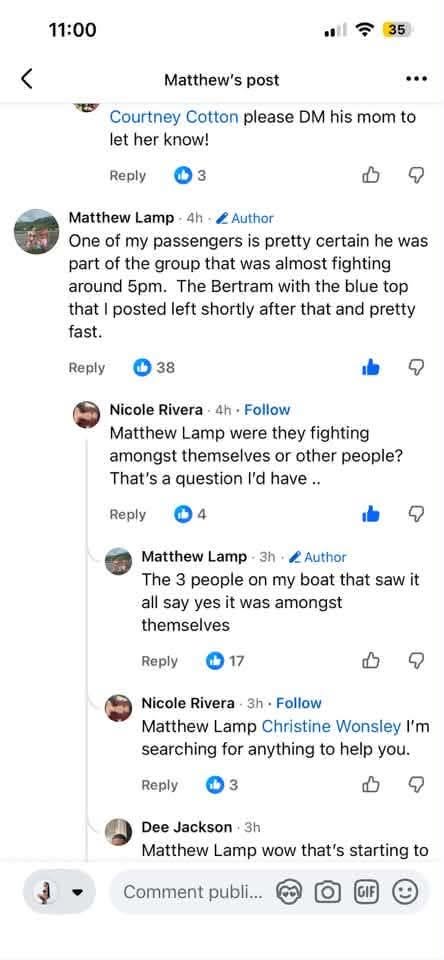The height and width of the screenshot is (960, 444).
Task: Open the GIF picker
Action: click(366, 892)
